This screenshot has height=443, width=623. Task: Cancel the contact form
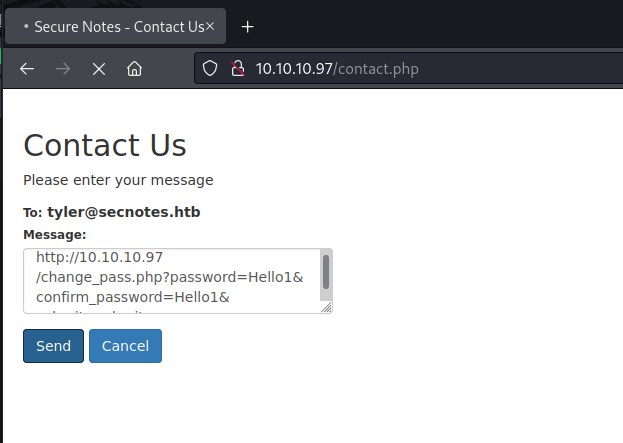pos(125,346)
